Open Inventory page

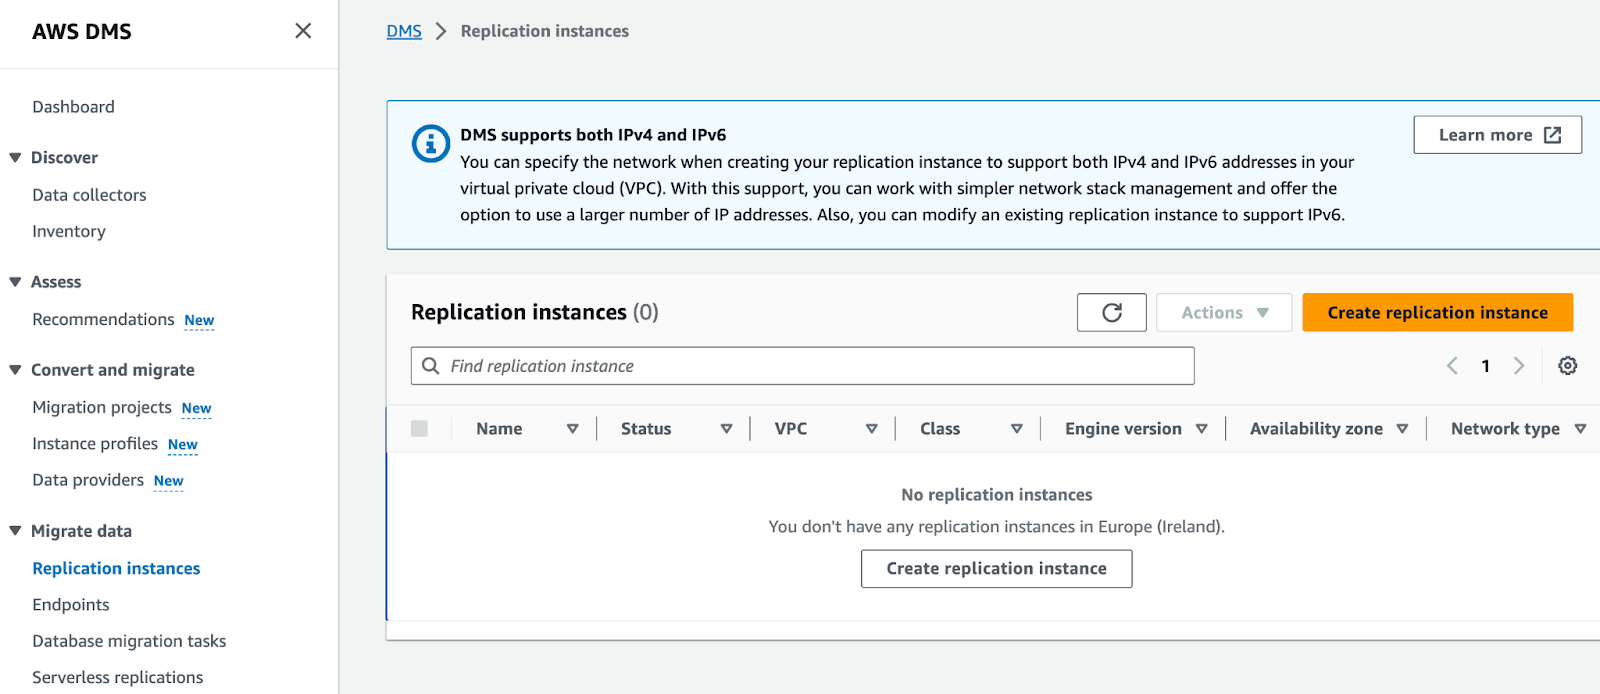click(69, 231)
